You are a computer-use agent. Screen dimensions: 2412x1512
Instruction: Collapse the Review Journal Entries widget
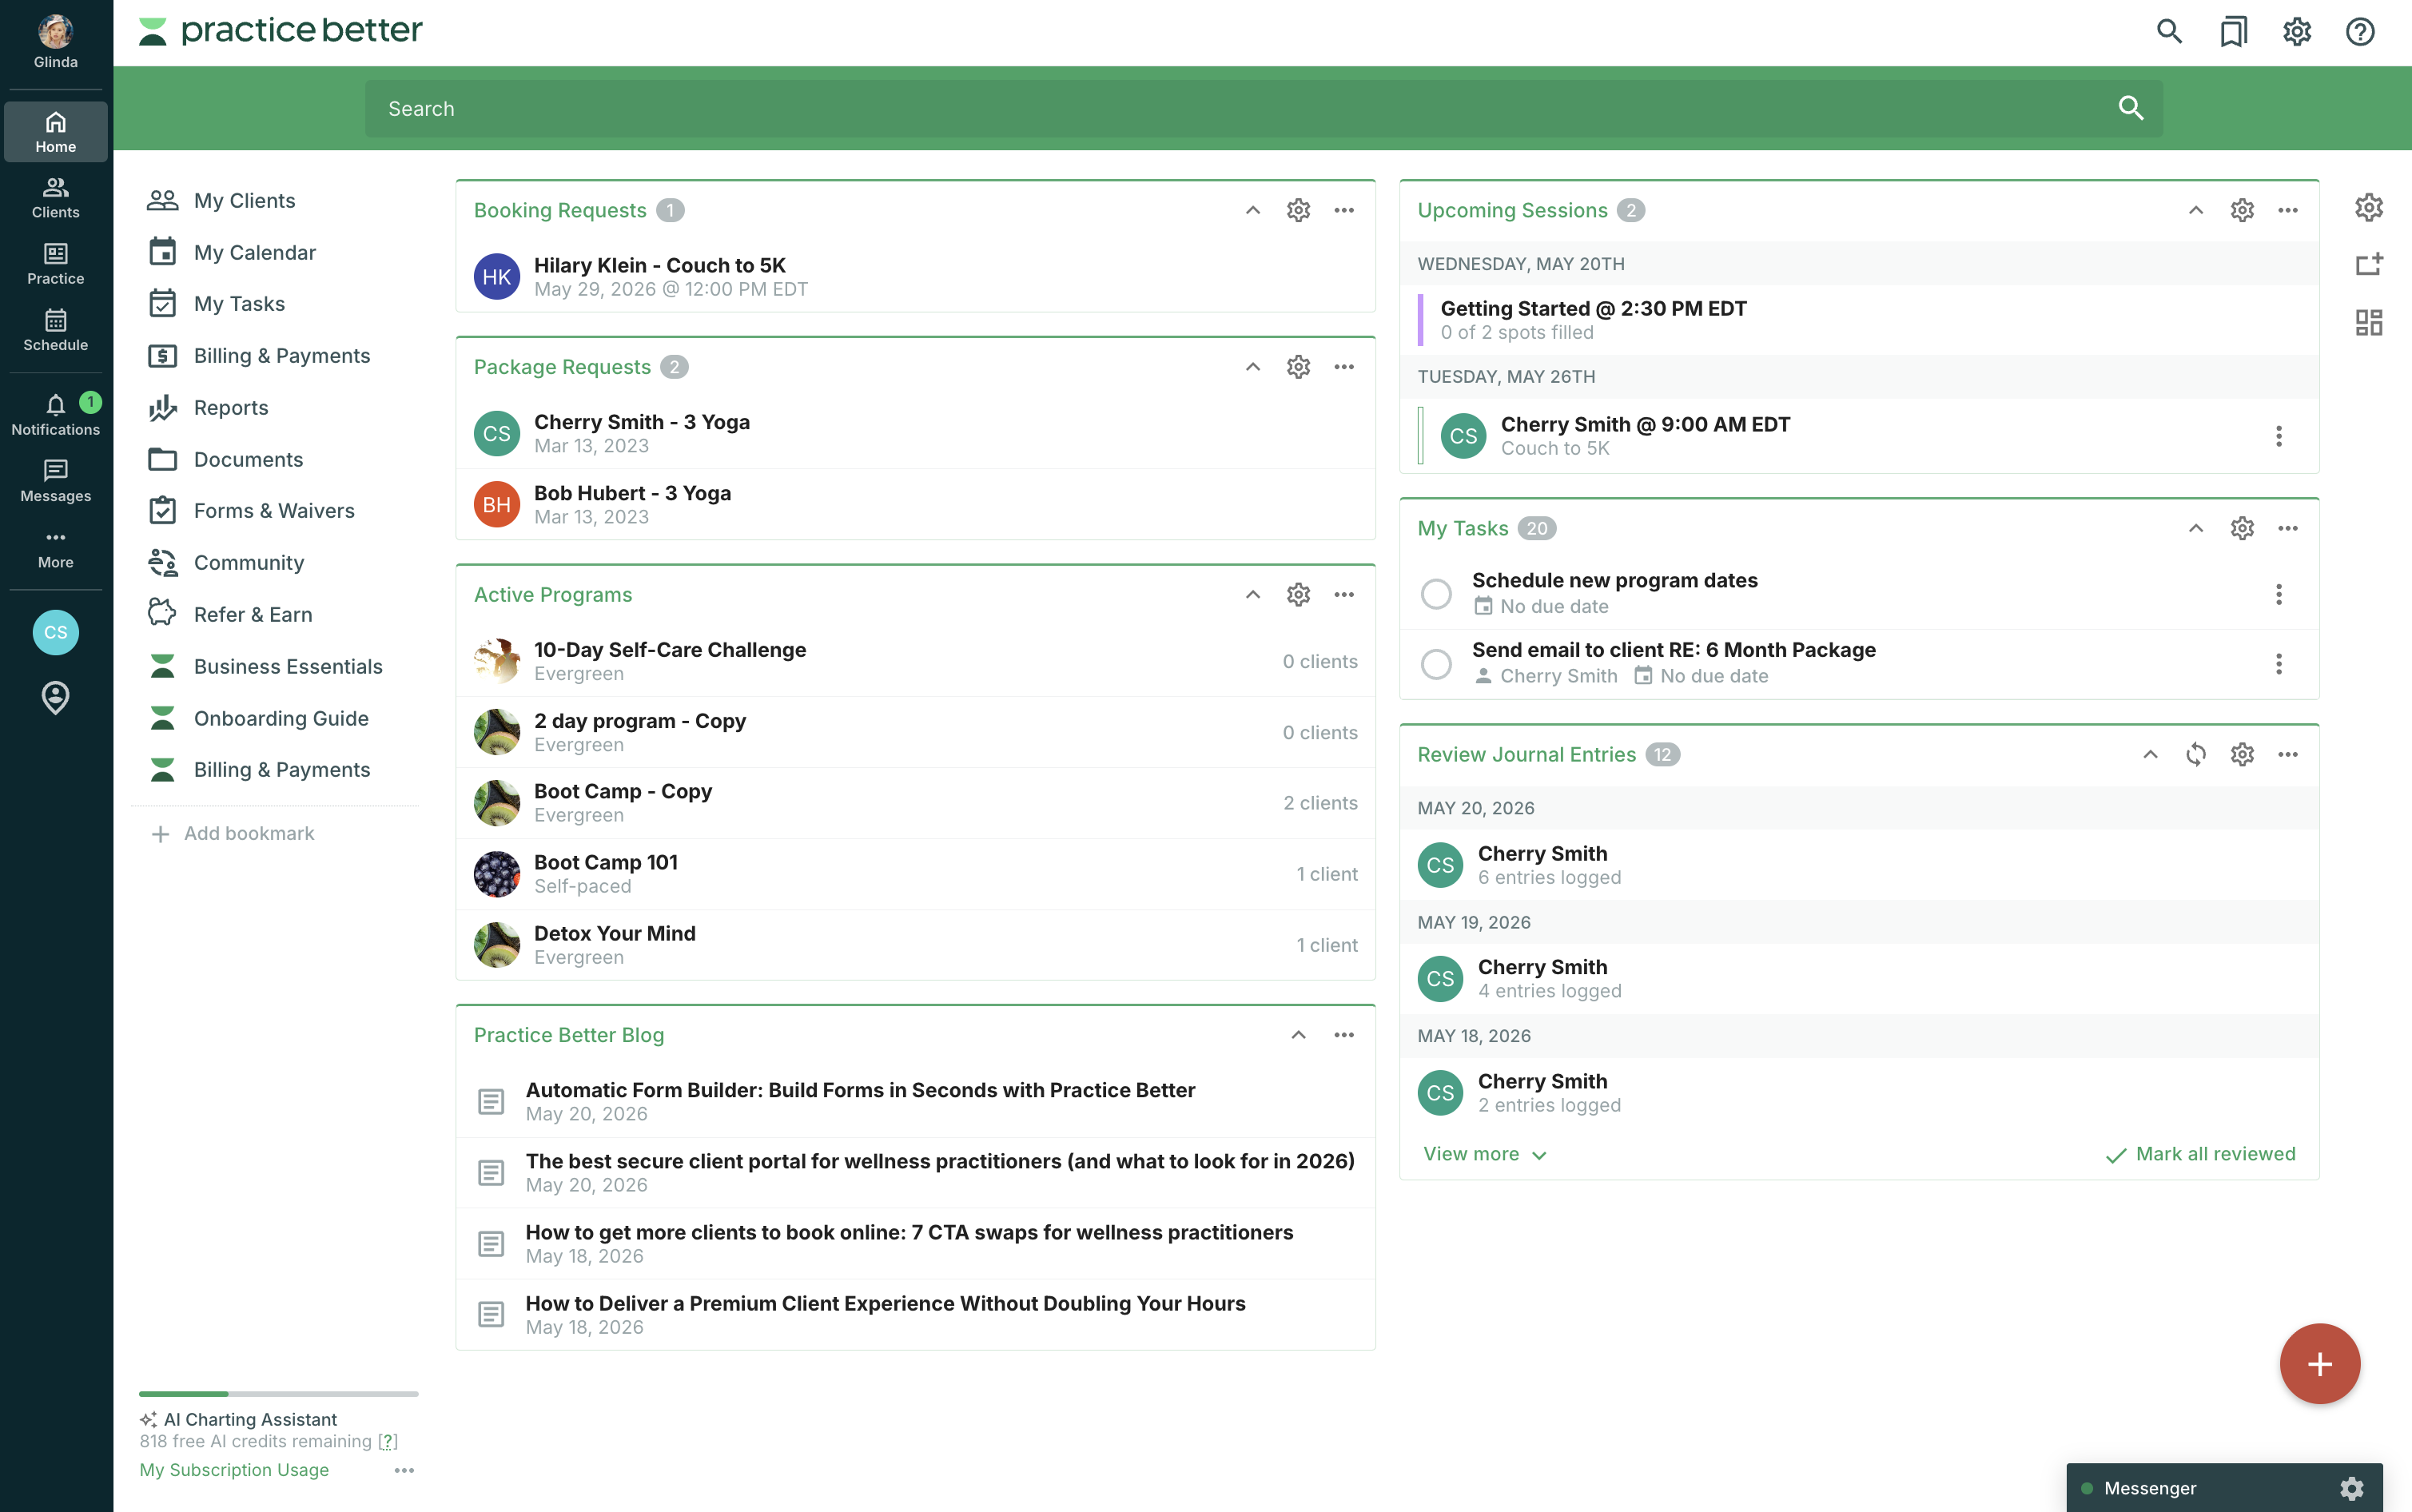click(2150, 755)
